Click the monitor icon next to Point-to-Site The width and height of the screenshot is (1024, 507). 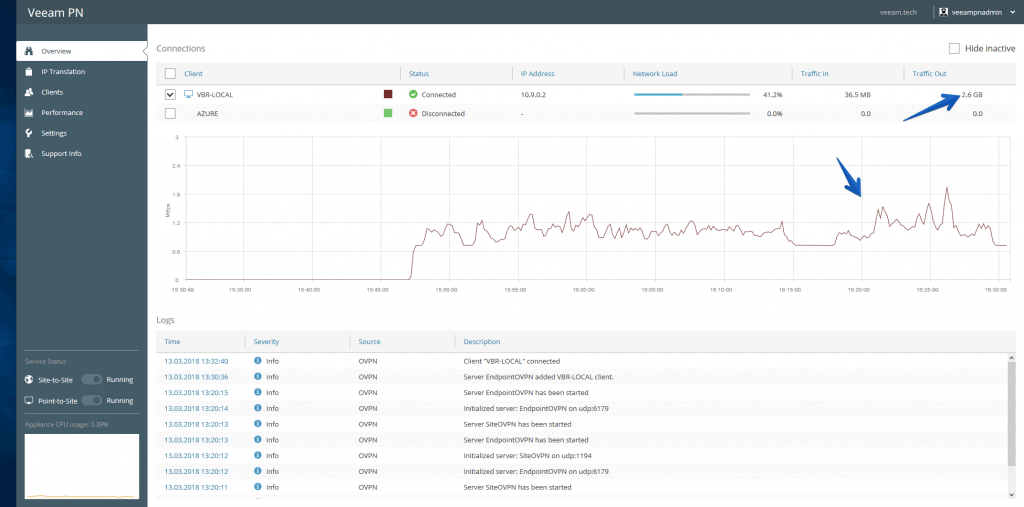[29, 401]
